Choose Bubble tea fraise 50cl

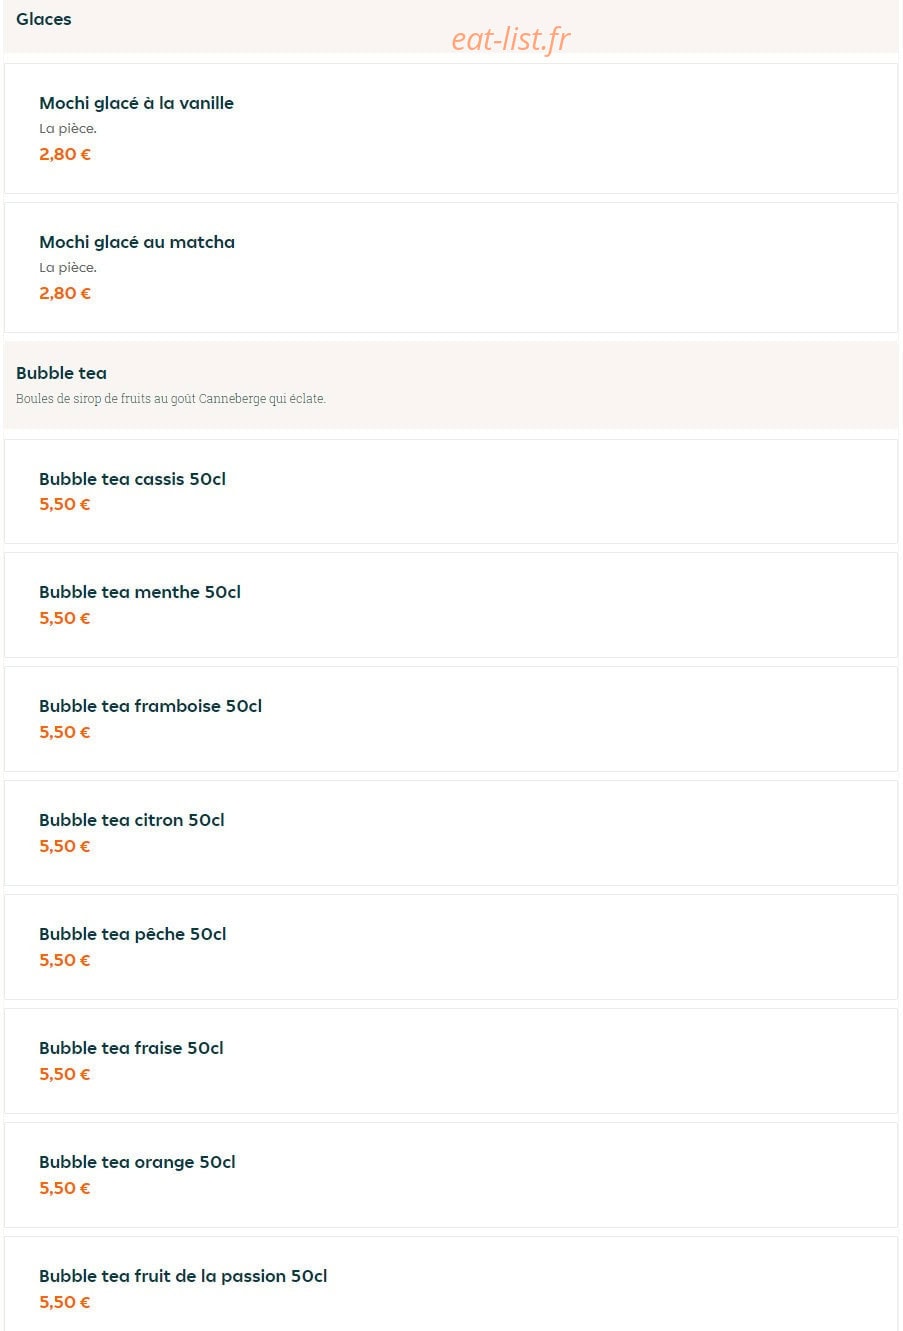(x=451, y=1061)
